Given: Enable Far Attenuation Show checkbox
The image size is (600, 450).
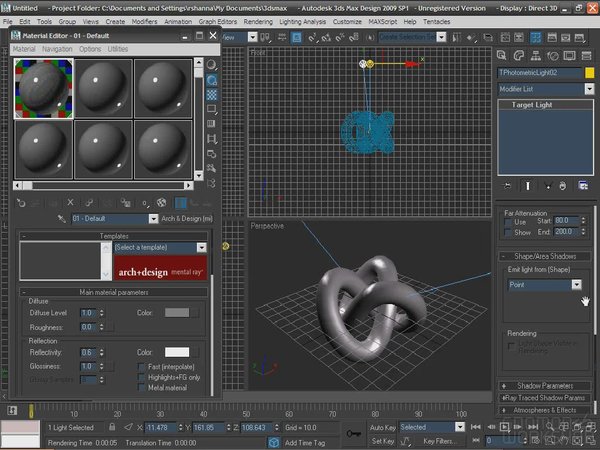Looking at the screenshot, I should (x=508, y=232).
